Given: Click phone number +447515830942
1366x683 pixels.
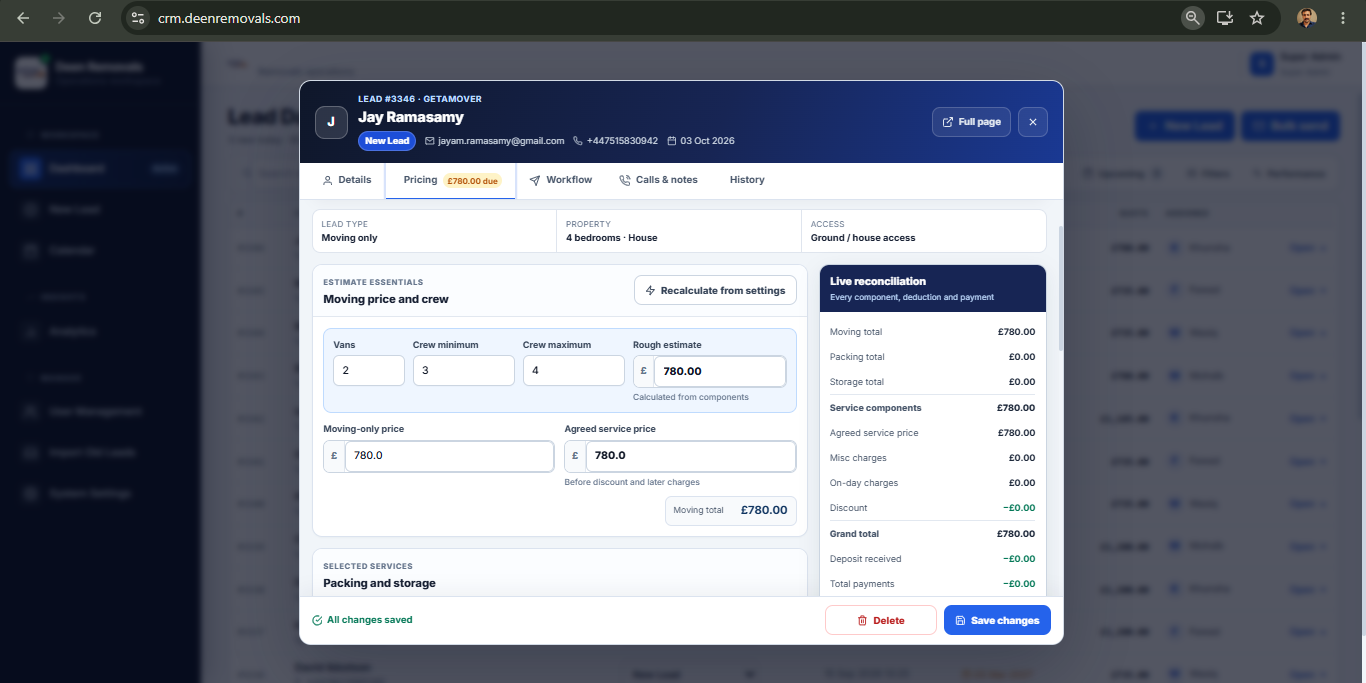Looking at the screenshot, I should [615, 141].
